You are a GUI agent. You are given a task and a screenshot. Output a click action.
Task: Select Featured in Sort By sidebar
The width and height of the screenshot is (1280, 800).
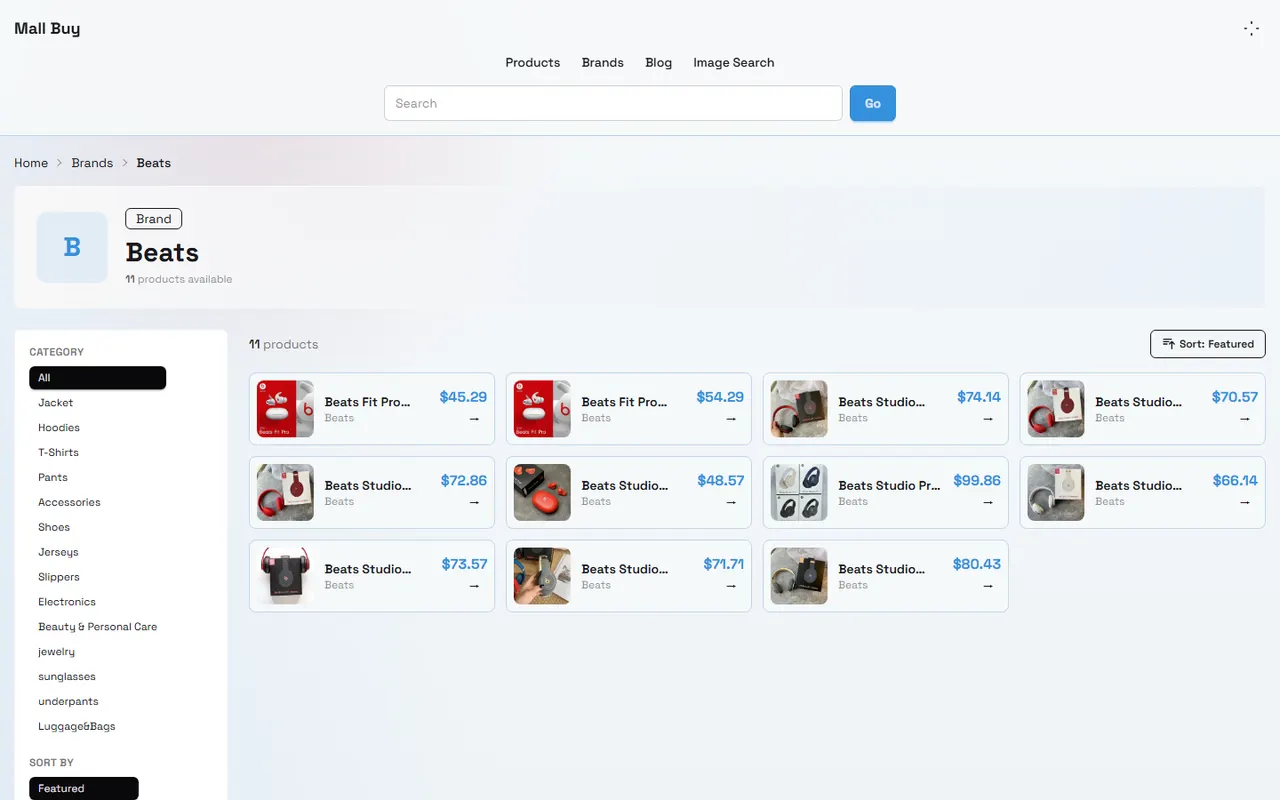pos(84,788)
